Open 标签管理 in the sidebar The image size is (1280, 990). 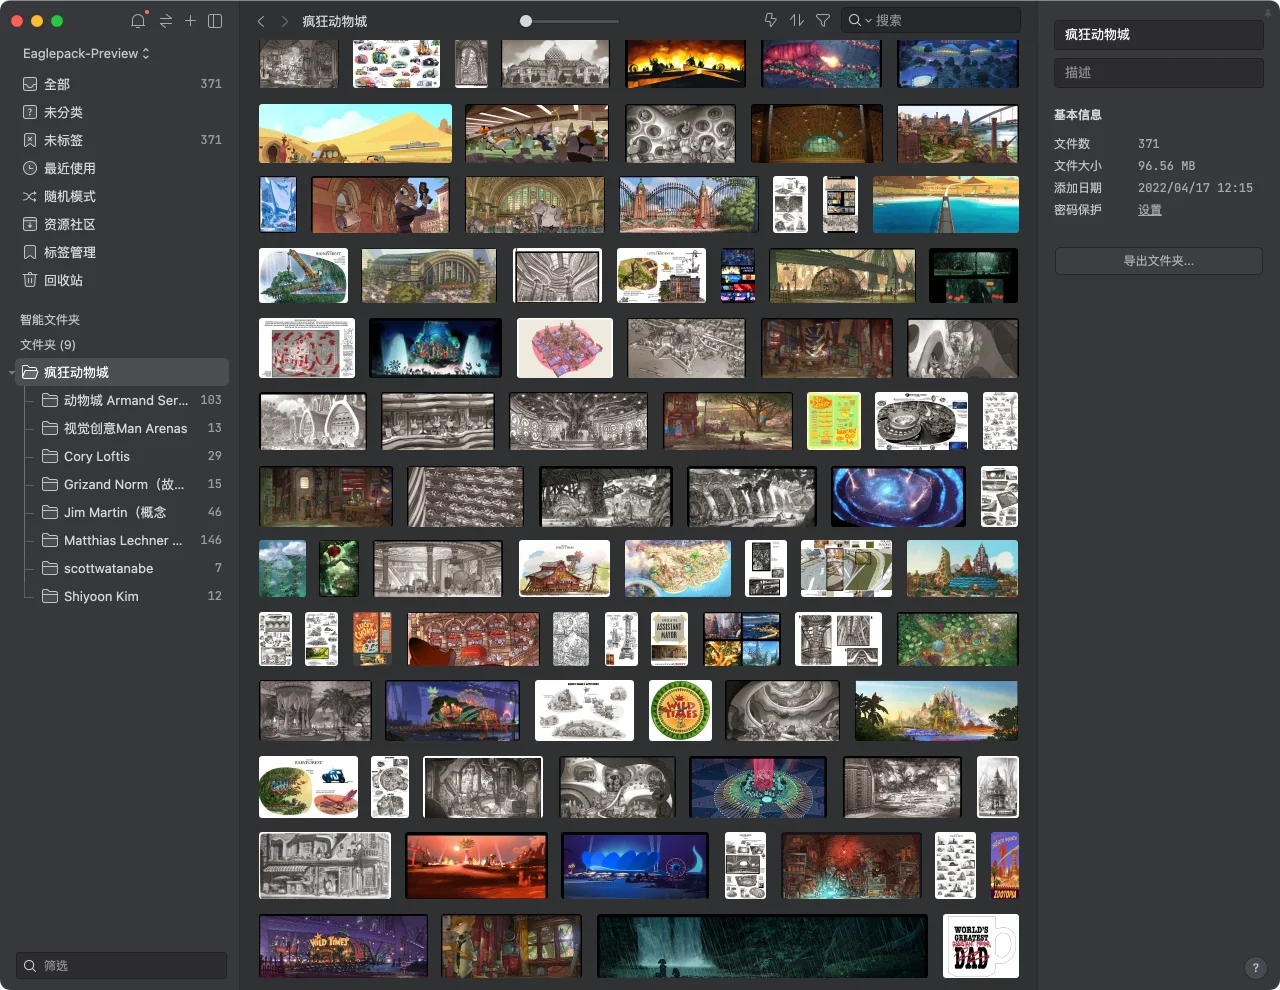click(x=122, y=252)
